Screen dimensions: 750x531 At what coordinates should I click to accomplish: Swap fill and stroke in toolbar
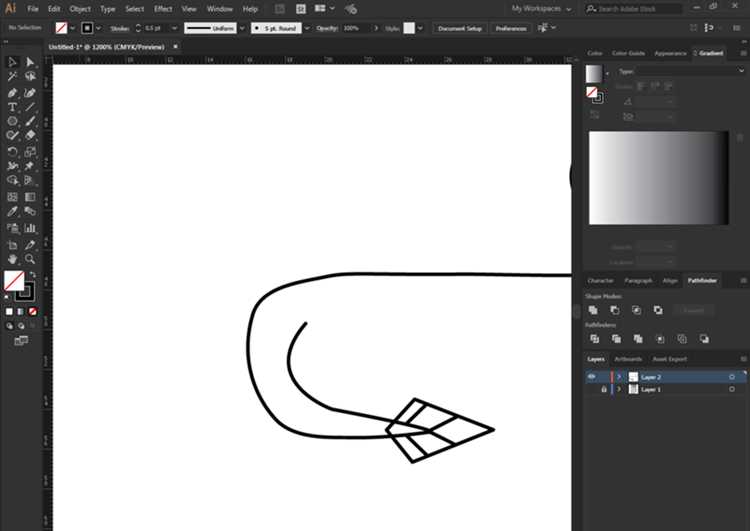pos(33,275)
